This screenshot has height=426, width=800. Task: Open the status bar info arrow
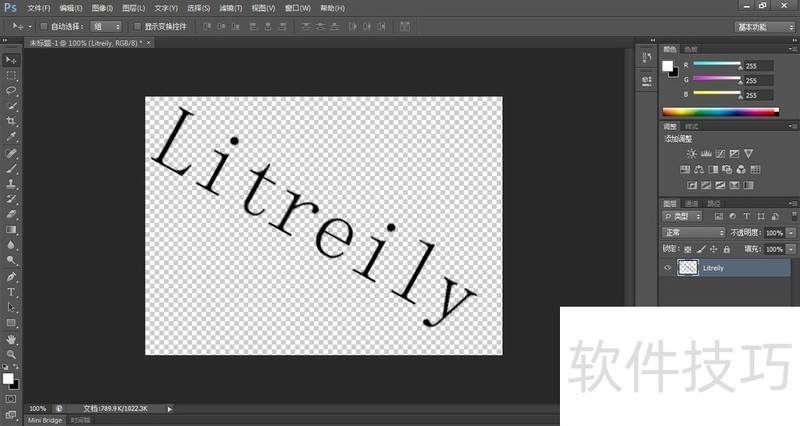point(170,409)
